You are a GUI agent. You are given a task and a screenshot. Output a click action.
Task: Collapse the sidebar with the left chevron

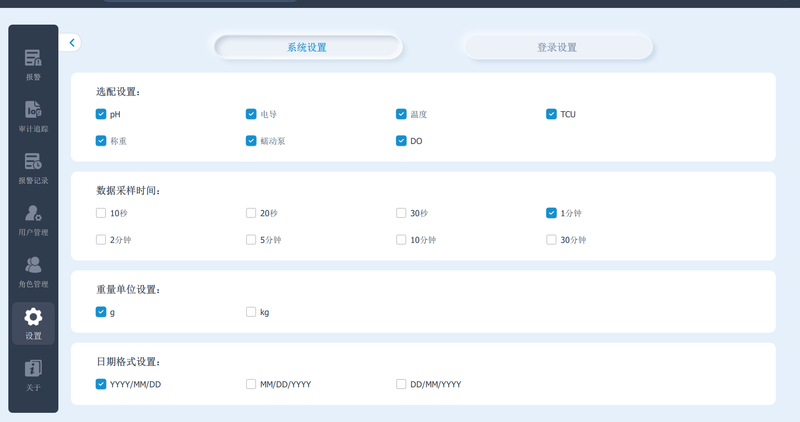(72, 43)
